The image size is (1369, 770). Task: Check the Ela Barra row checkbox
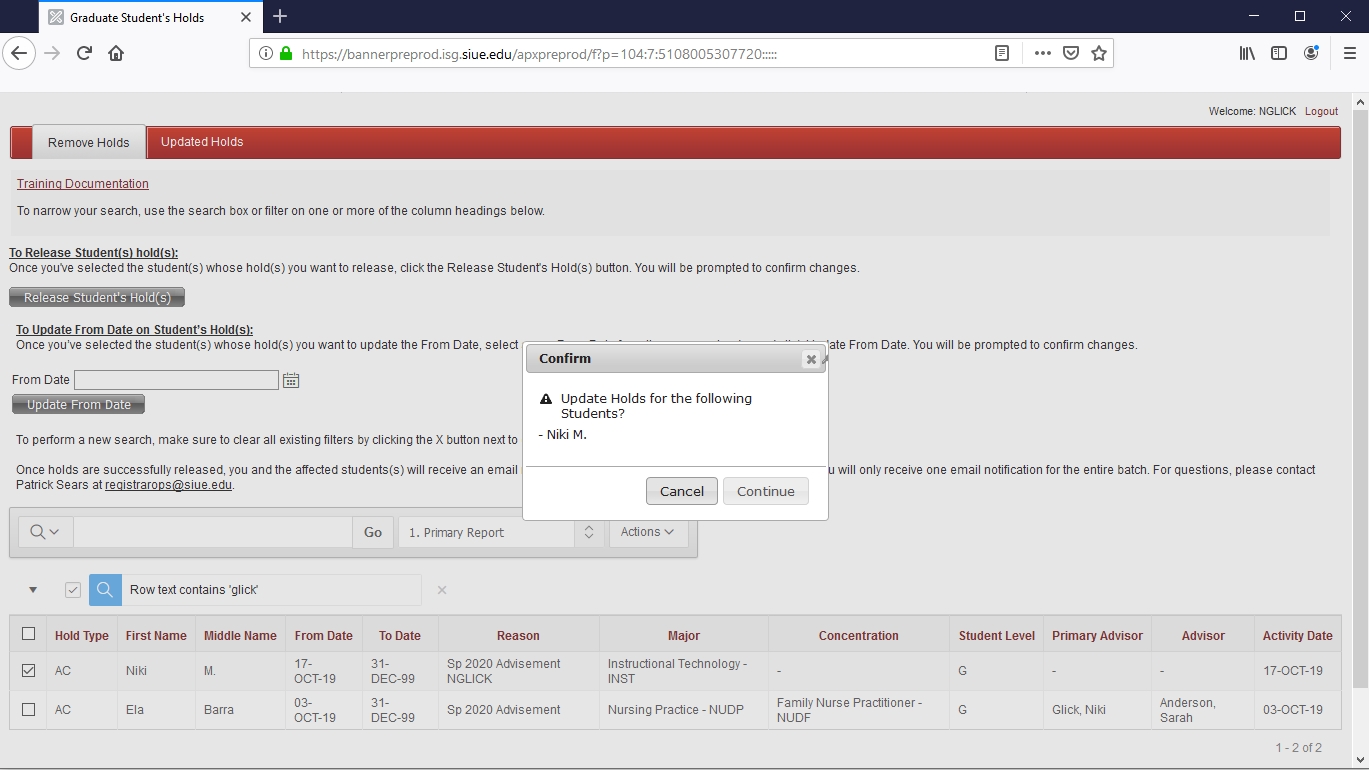click(x=28, y=709)
